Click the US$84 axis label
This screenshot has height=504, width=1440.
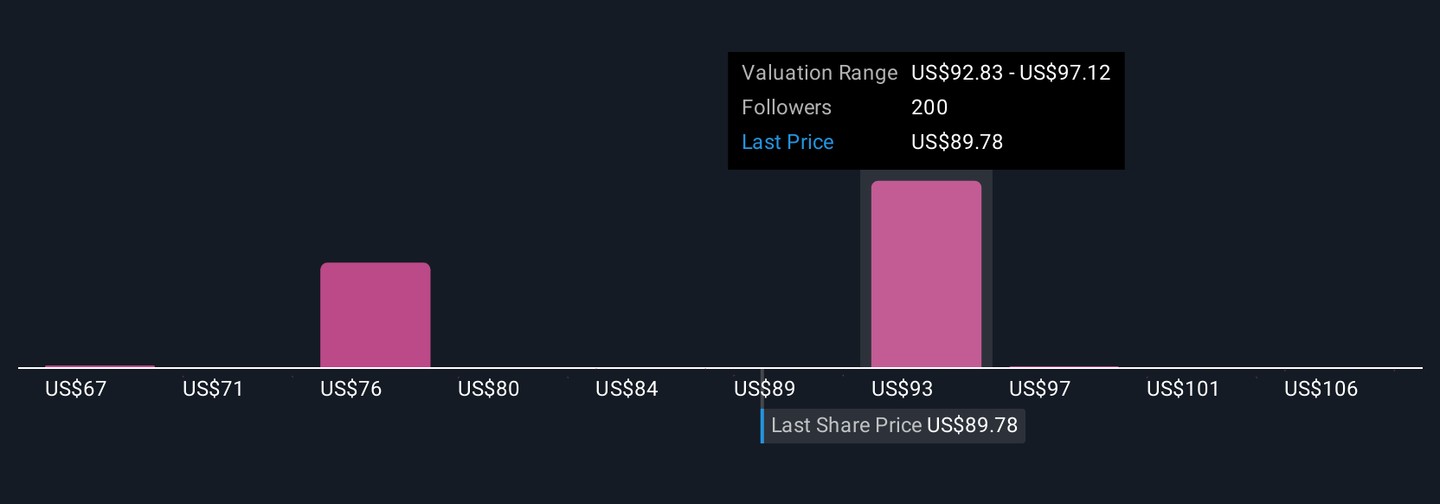[x=627, y=389]
